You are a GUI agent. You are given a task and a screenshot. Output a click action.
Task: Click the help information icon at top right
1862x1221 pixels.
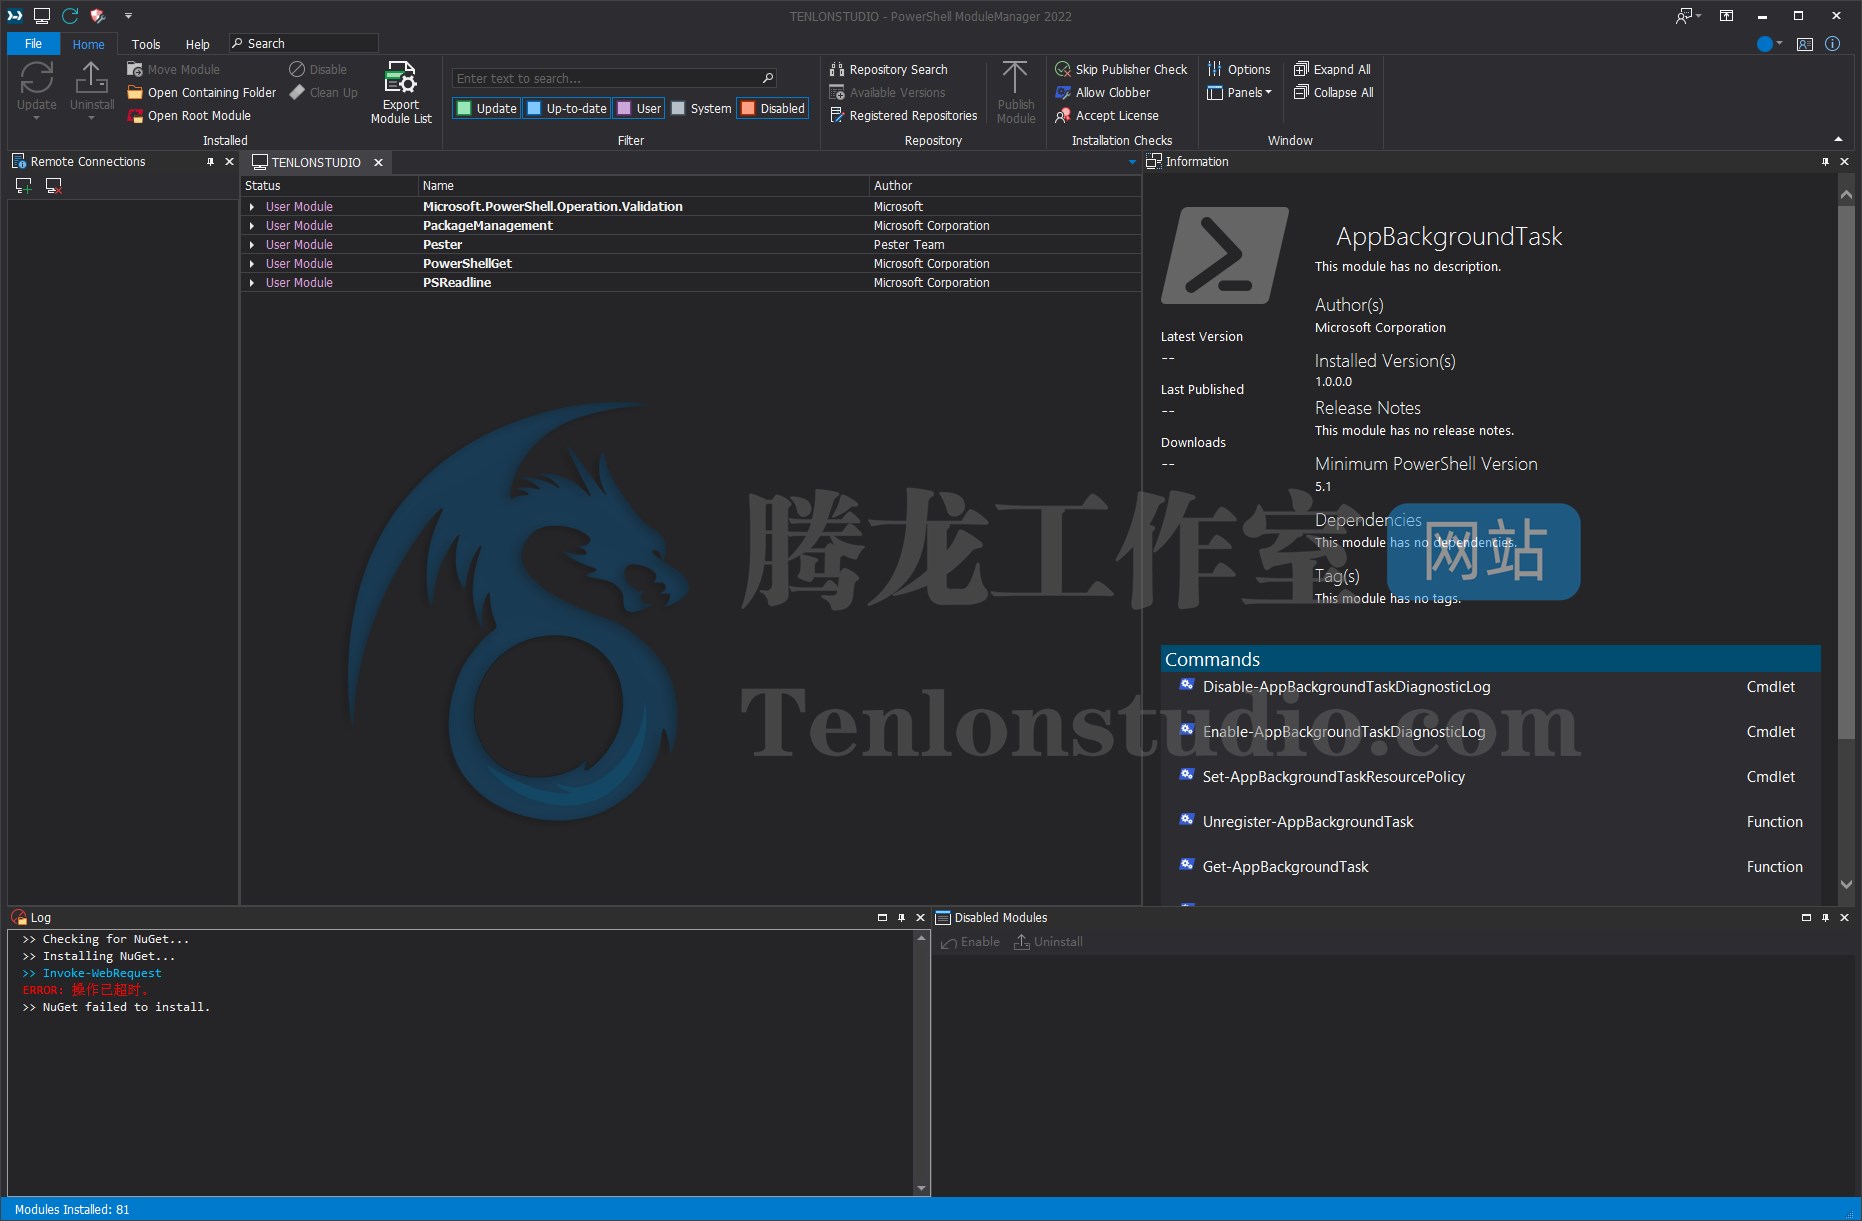pos(1832,44)
